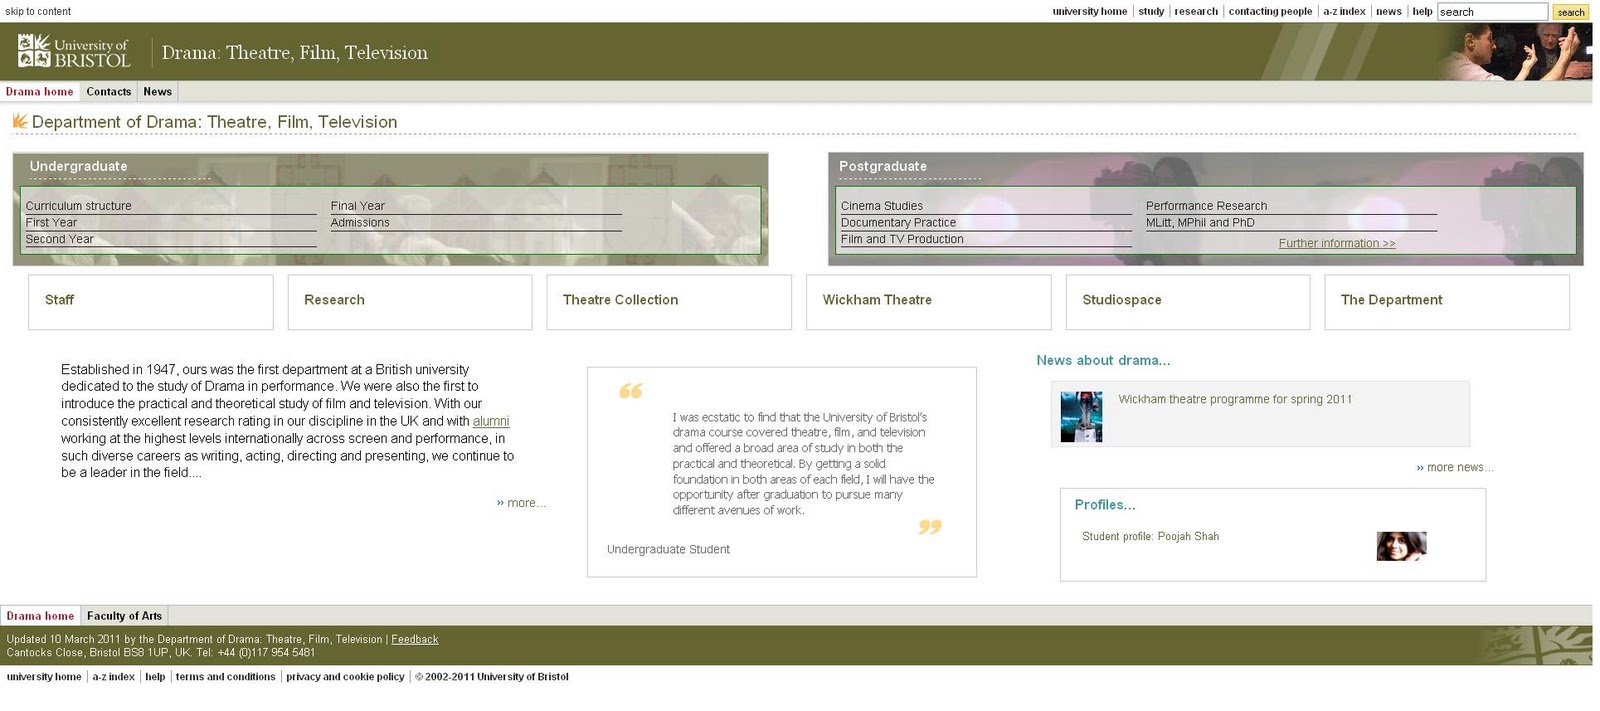Click the 'Undergraduate Student' quote attribution
The width and height of the screenshot is (1600, 711).
(x=668, y=550)
